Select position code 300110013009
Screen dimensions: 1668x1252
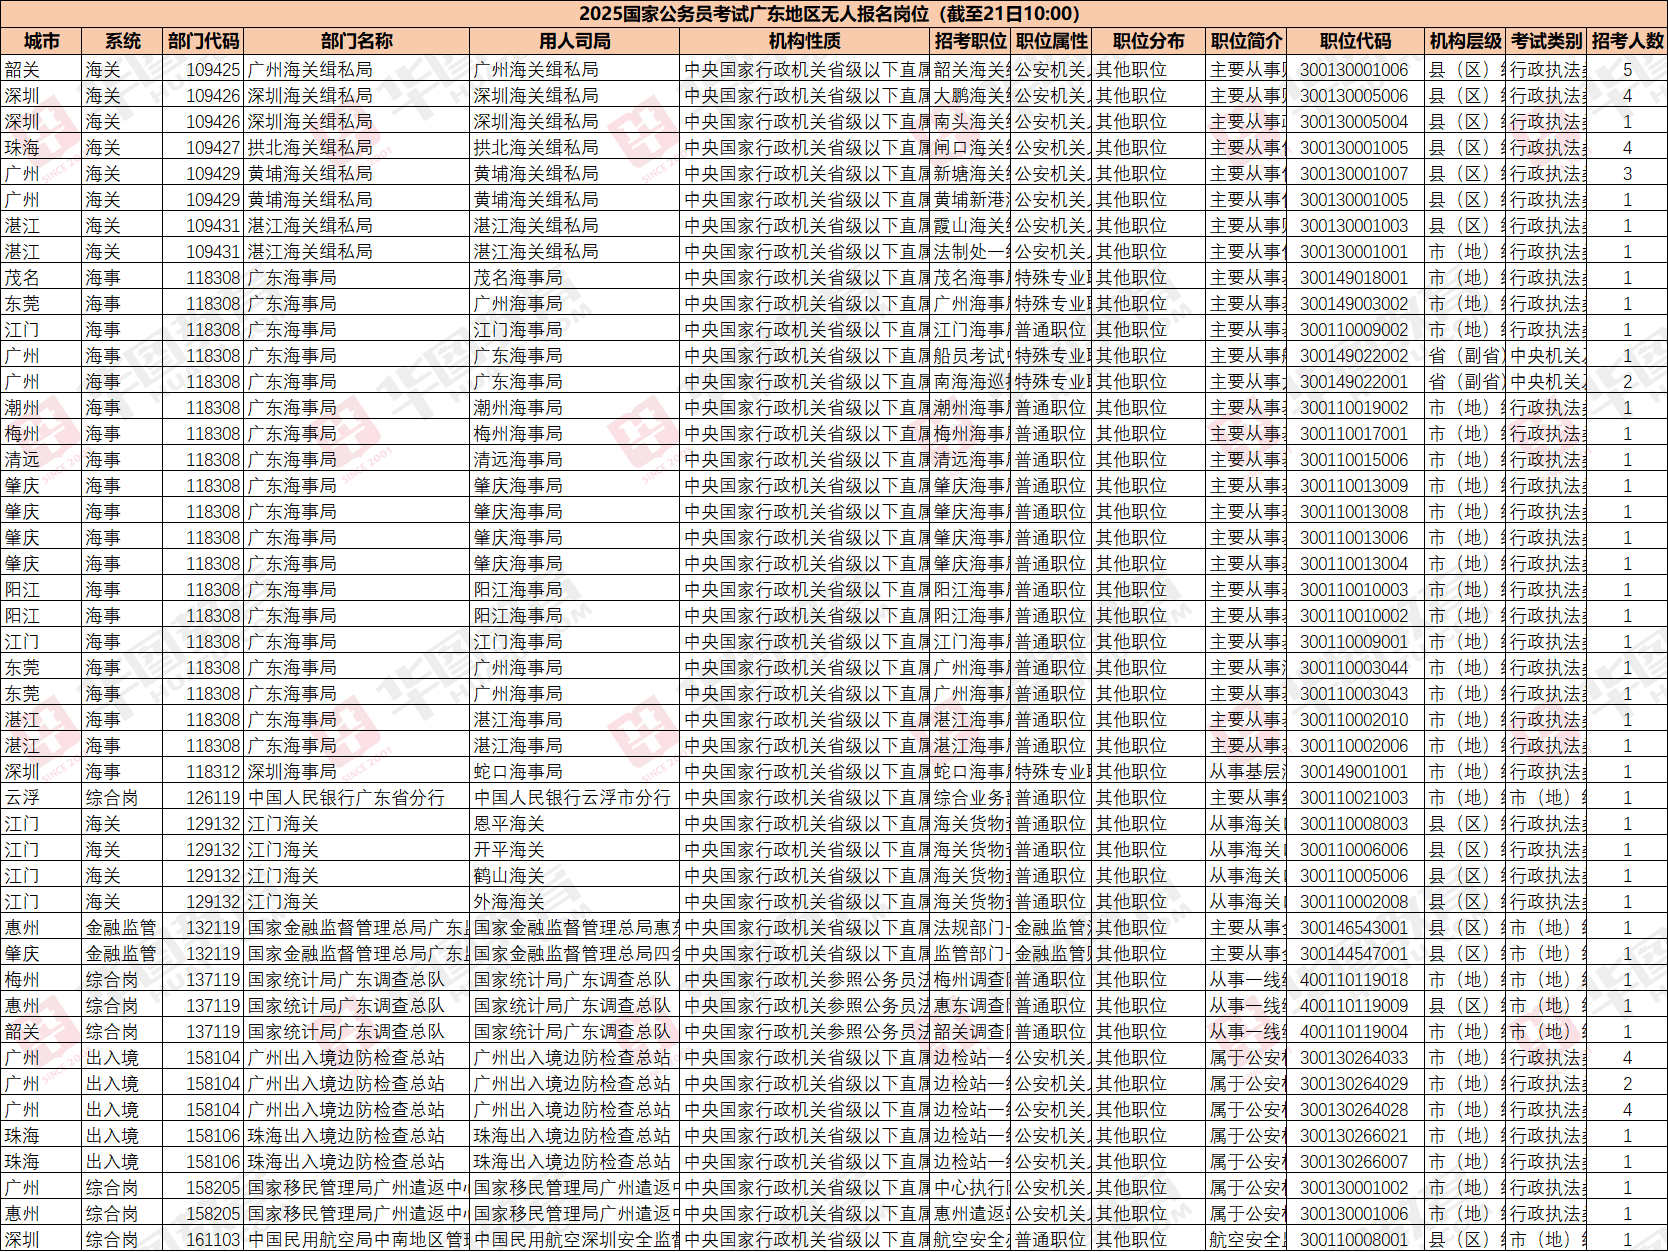tap(1356, 486)
